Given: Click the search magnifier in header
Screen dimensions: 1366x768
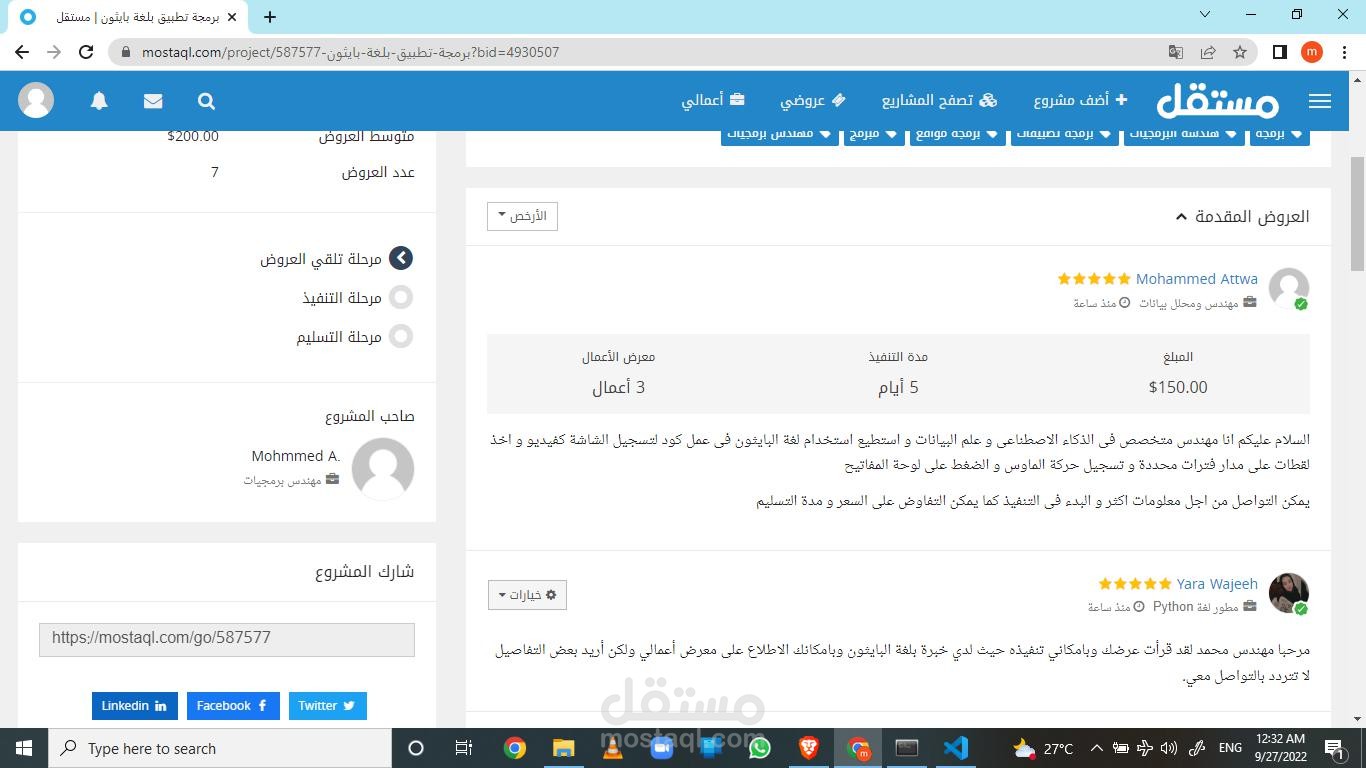Looking at the screenshot, I should coord(206,101).
